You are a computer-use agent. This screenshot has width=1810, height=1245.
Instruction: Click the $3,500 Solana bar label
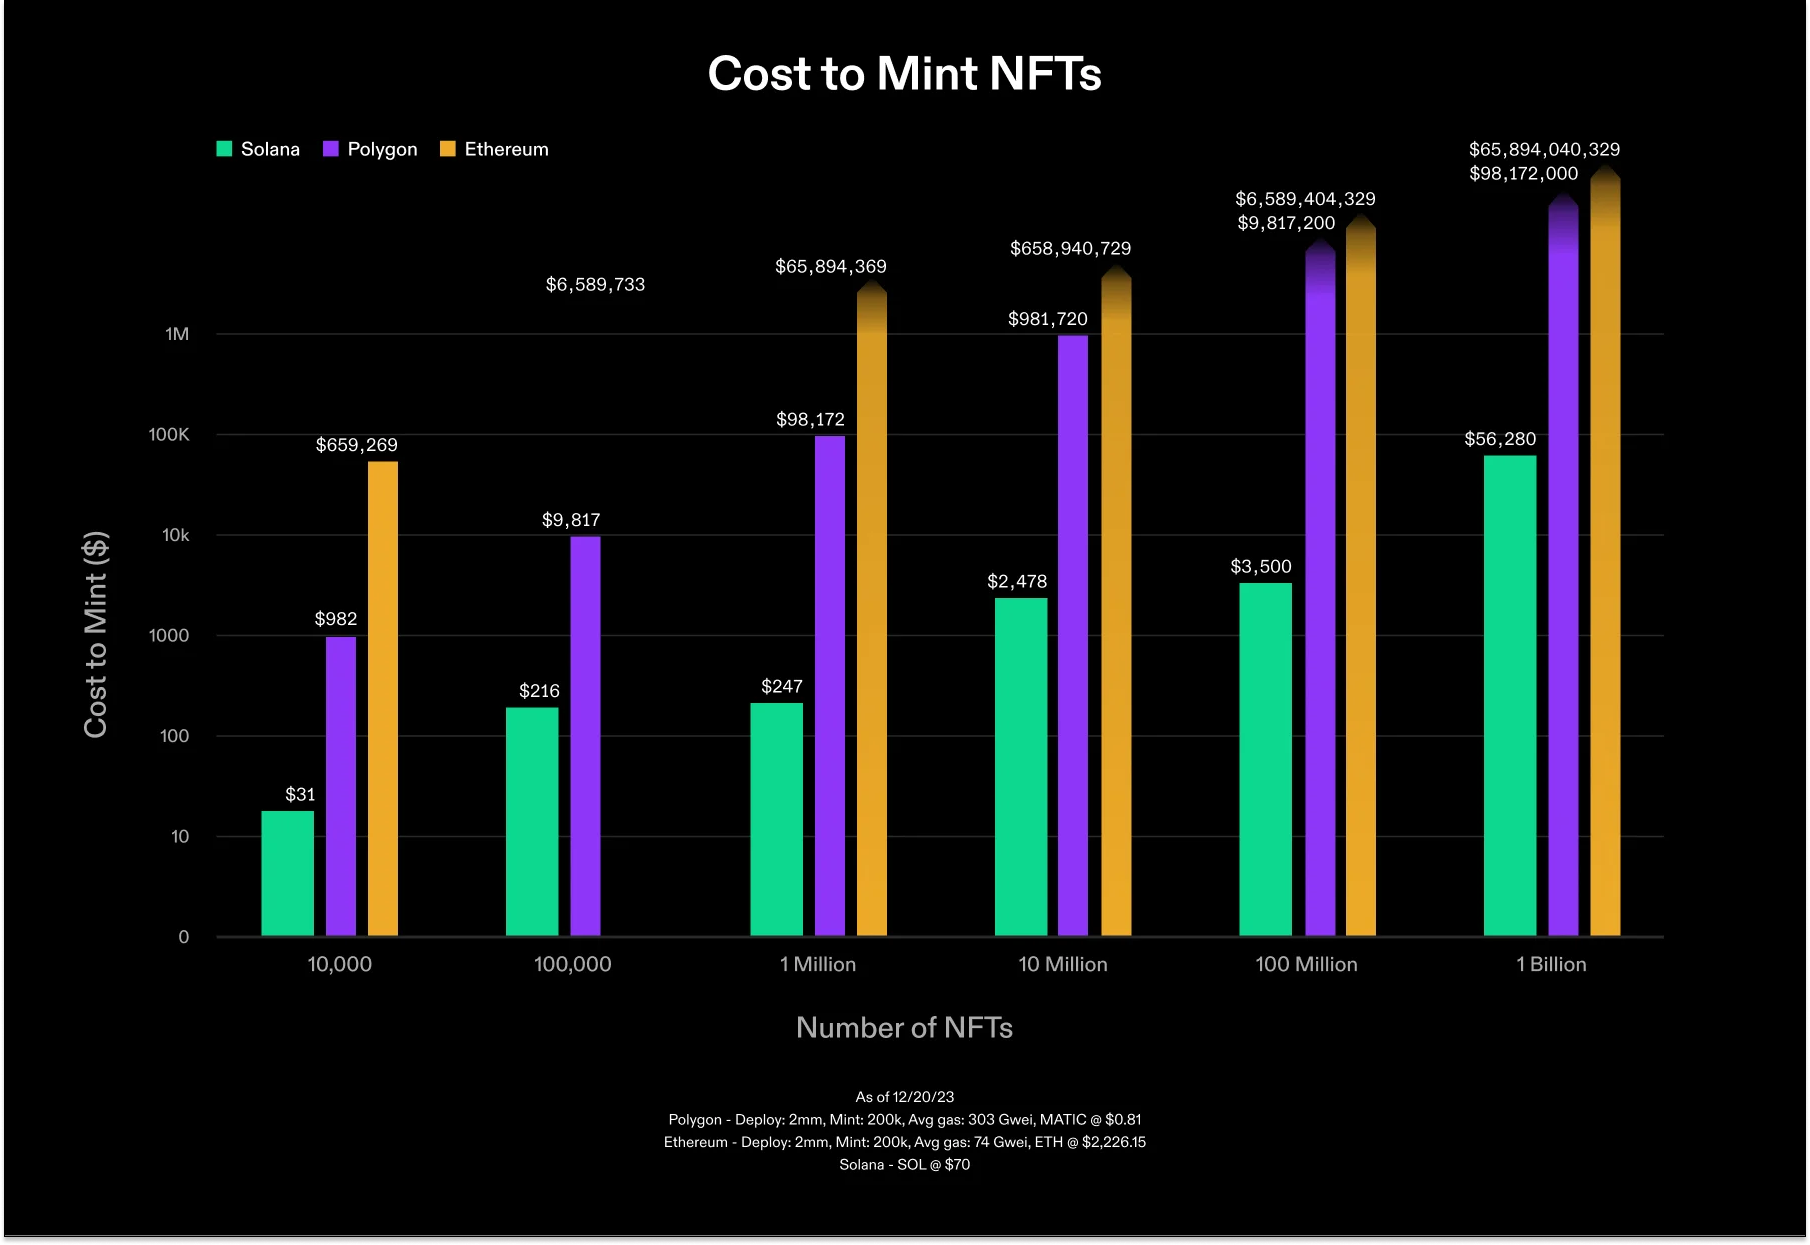(x=1261, y=567)
